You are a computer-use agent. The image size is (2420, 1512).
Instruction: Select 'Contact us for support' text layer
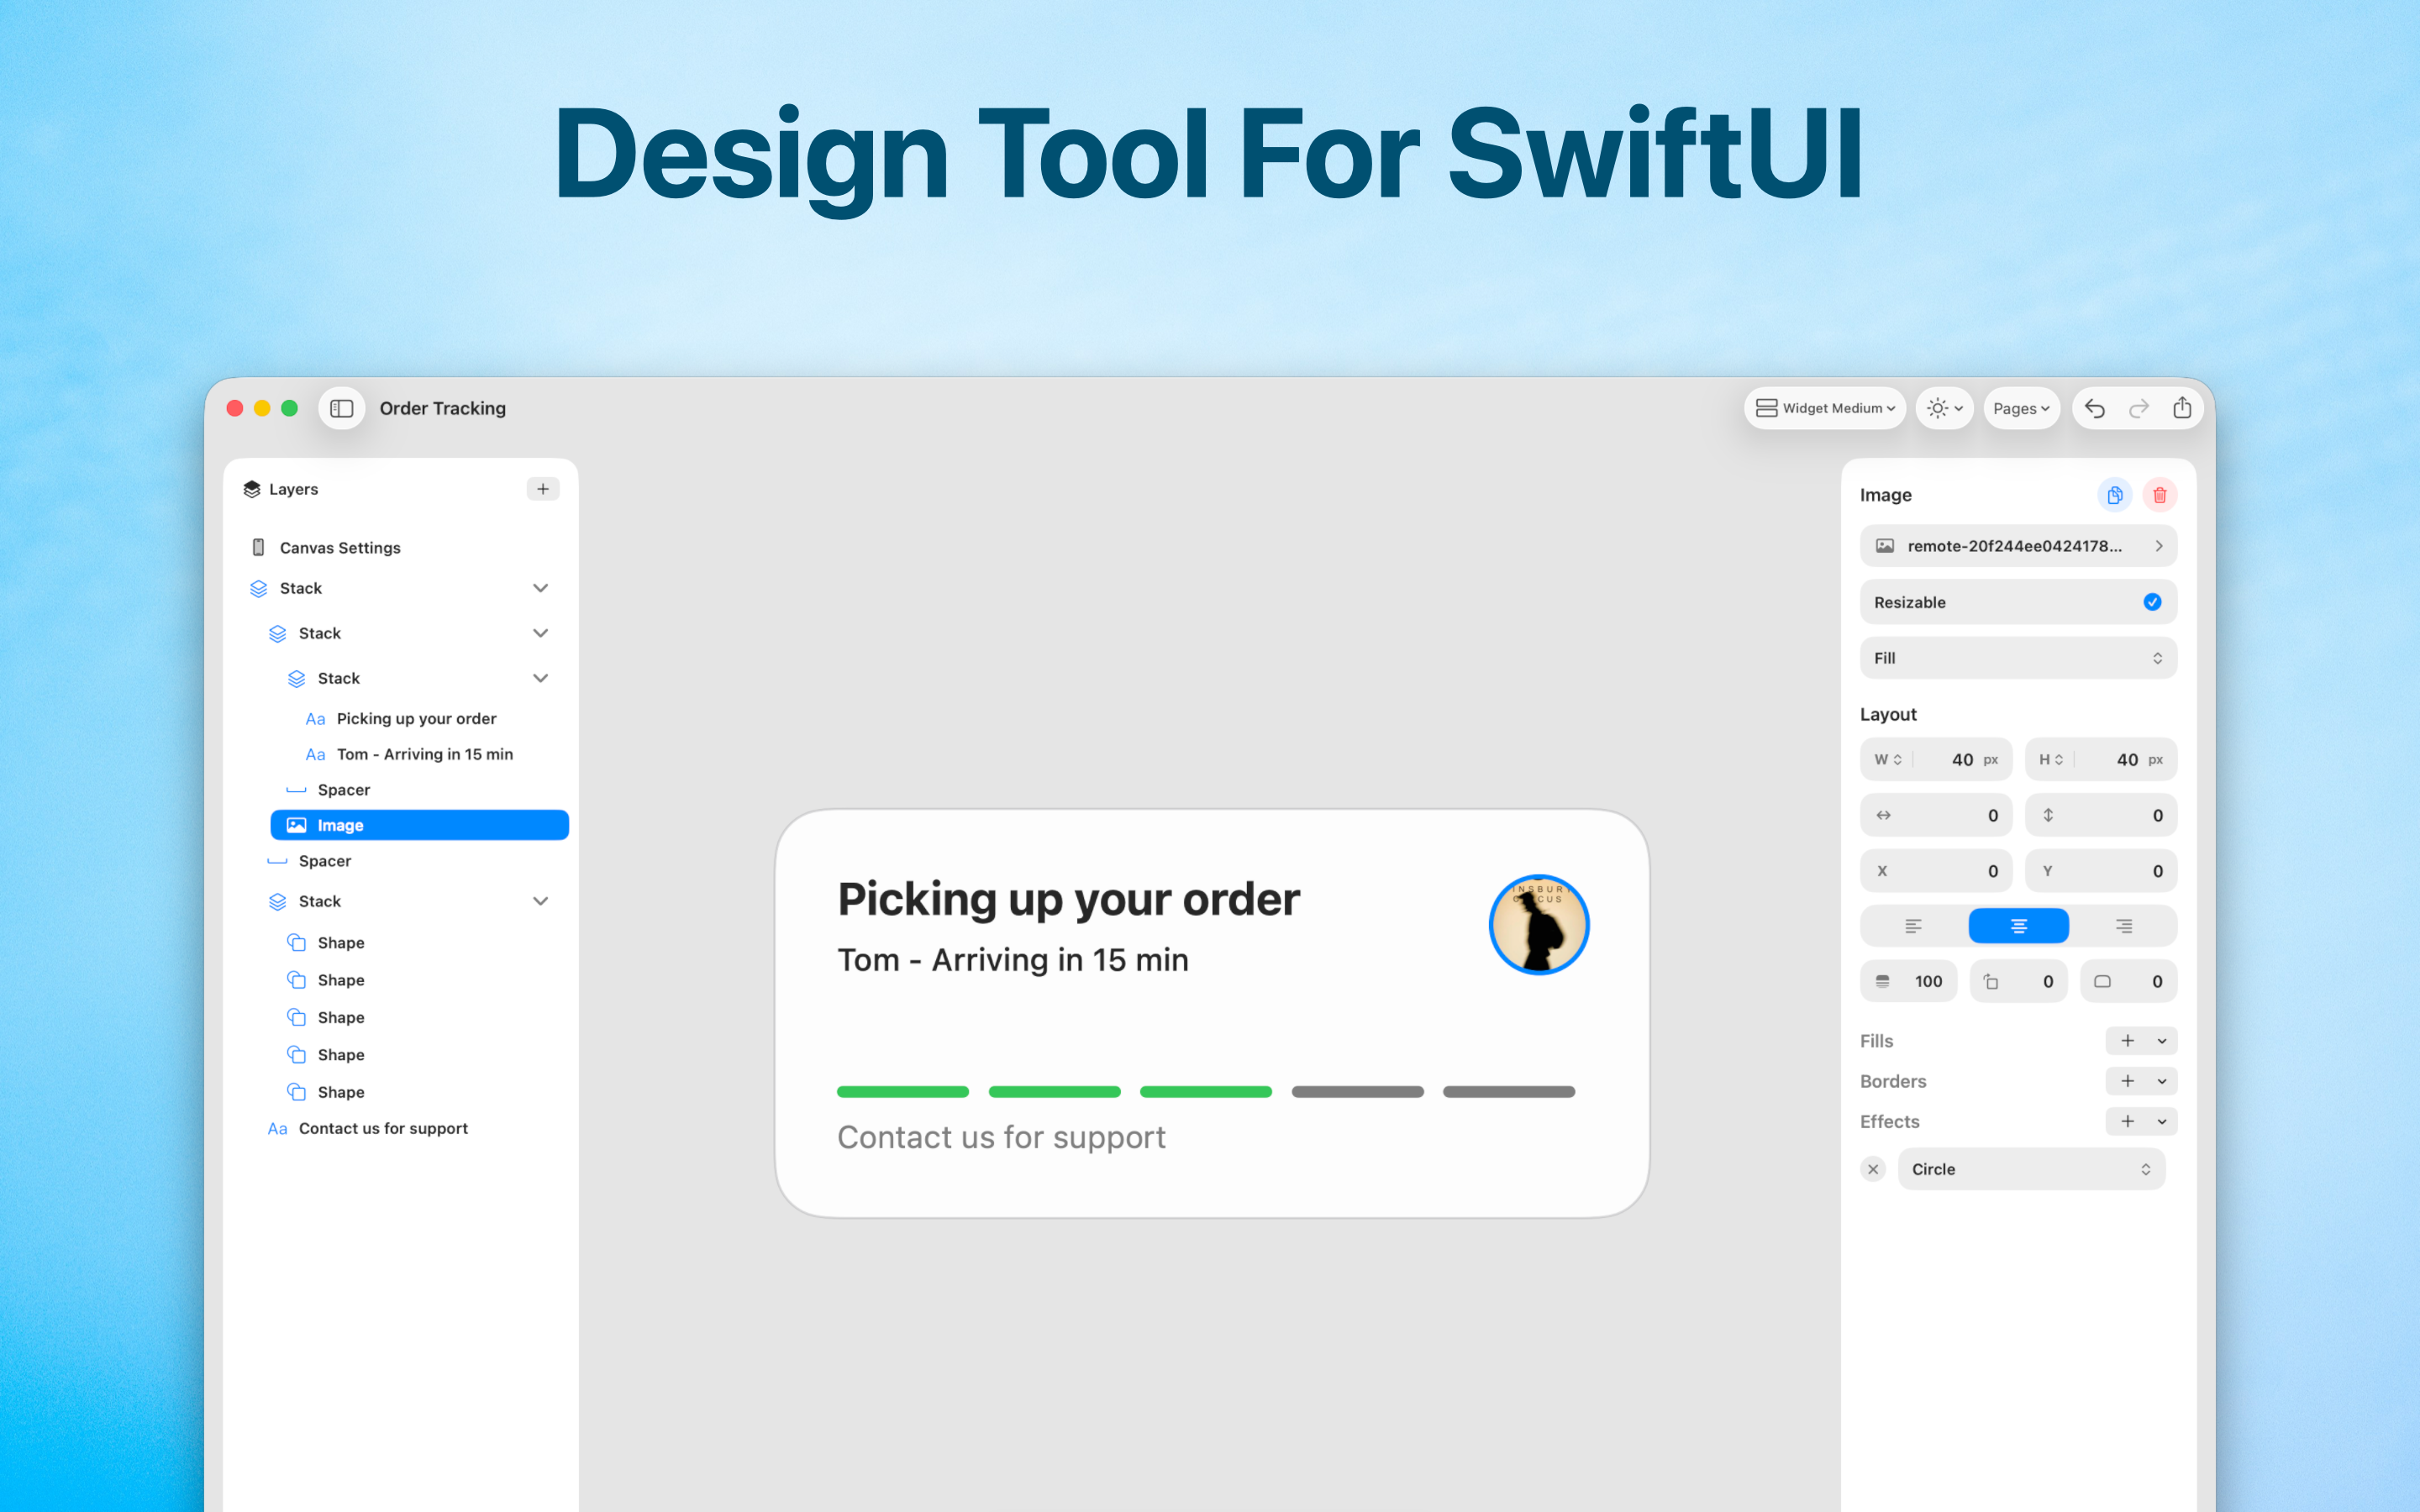pyautogui.click(x=383, y=1128)
